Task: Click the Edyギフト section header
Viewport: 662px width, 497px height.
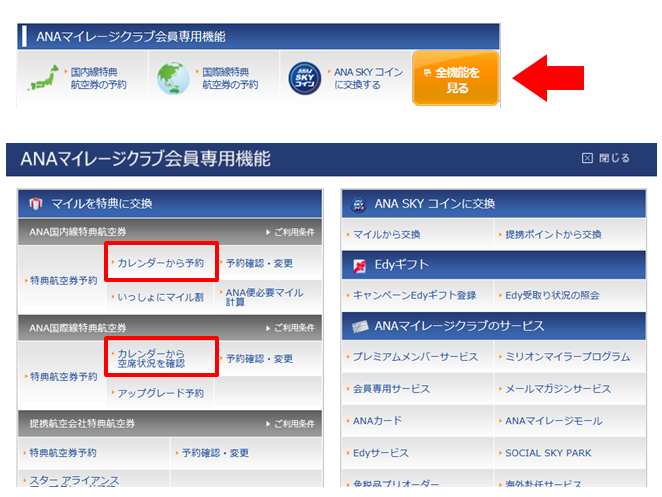Action: tap(494, 265)
